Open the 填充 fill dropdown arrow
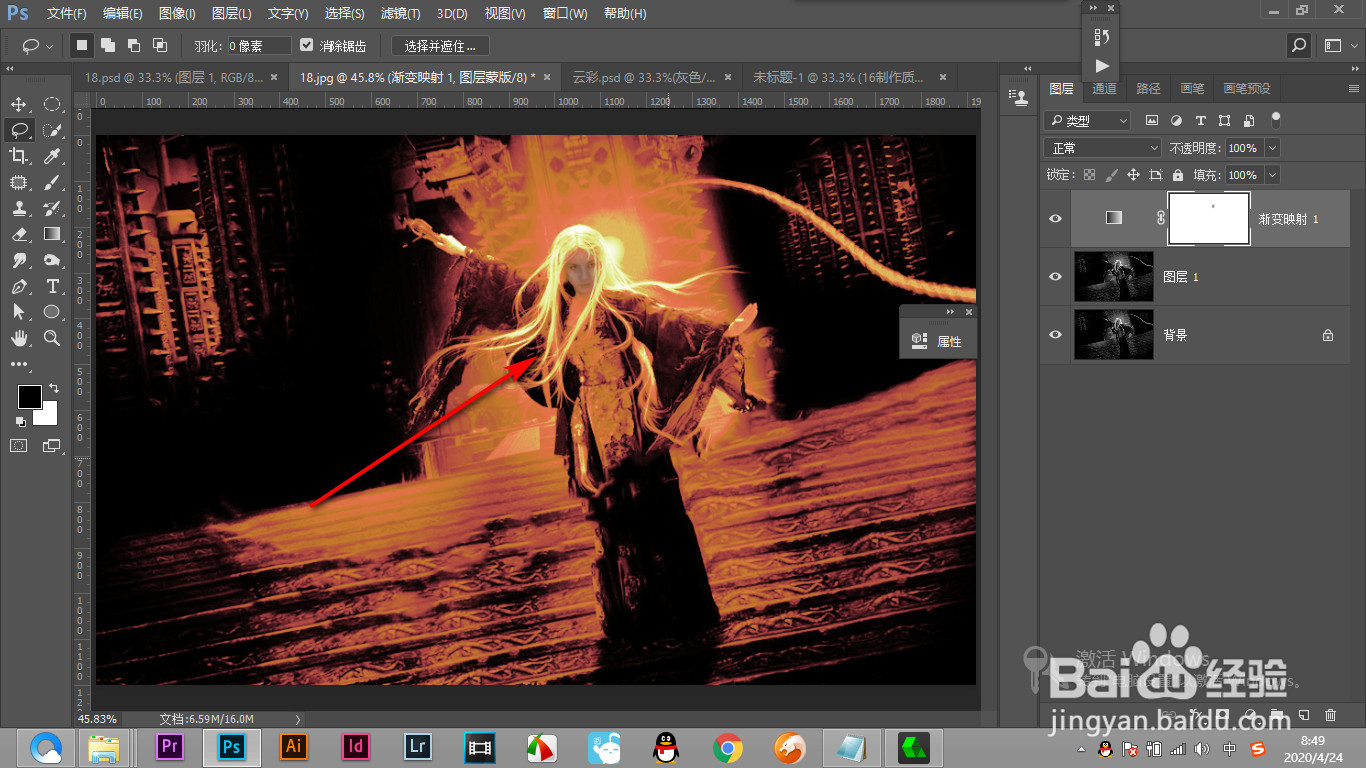 click(1272, 174)
